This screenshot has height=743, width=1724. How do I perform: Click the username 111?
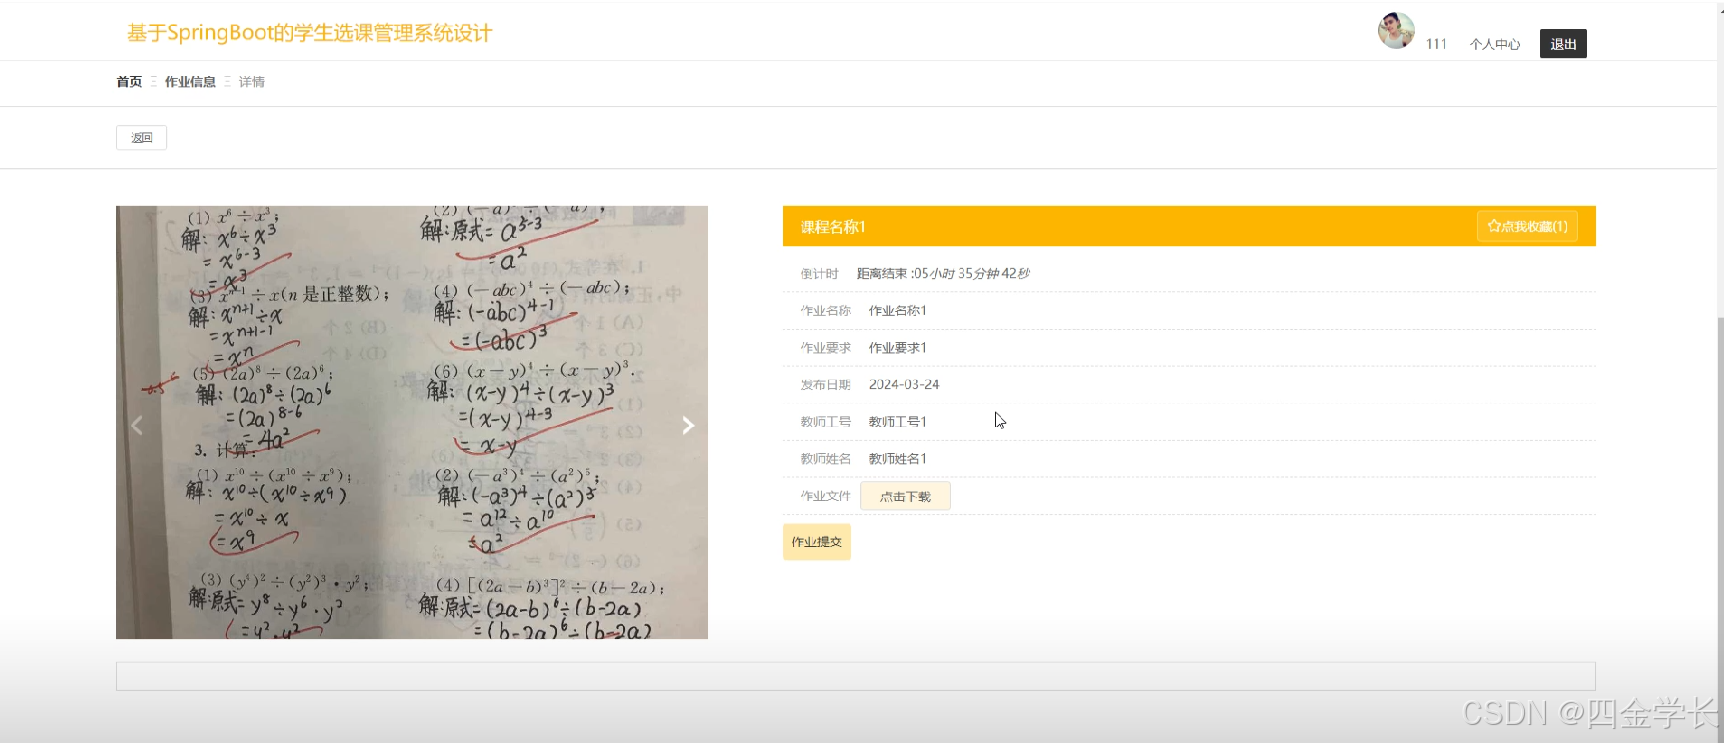click(1436, 44)
